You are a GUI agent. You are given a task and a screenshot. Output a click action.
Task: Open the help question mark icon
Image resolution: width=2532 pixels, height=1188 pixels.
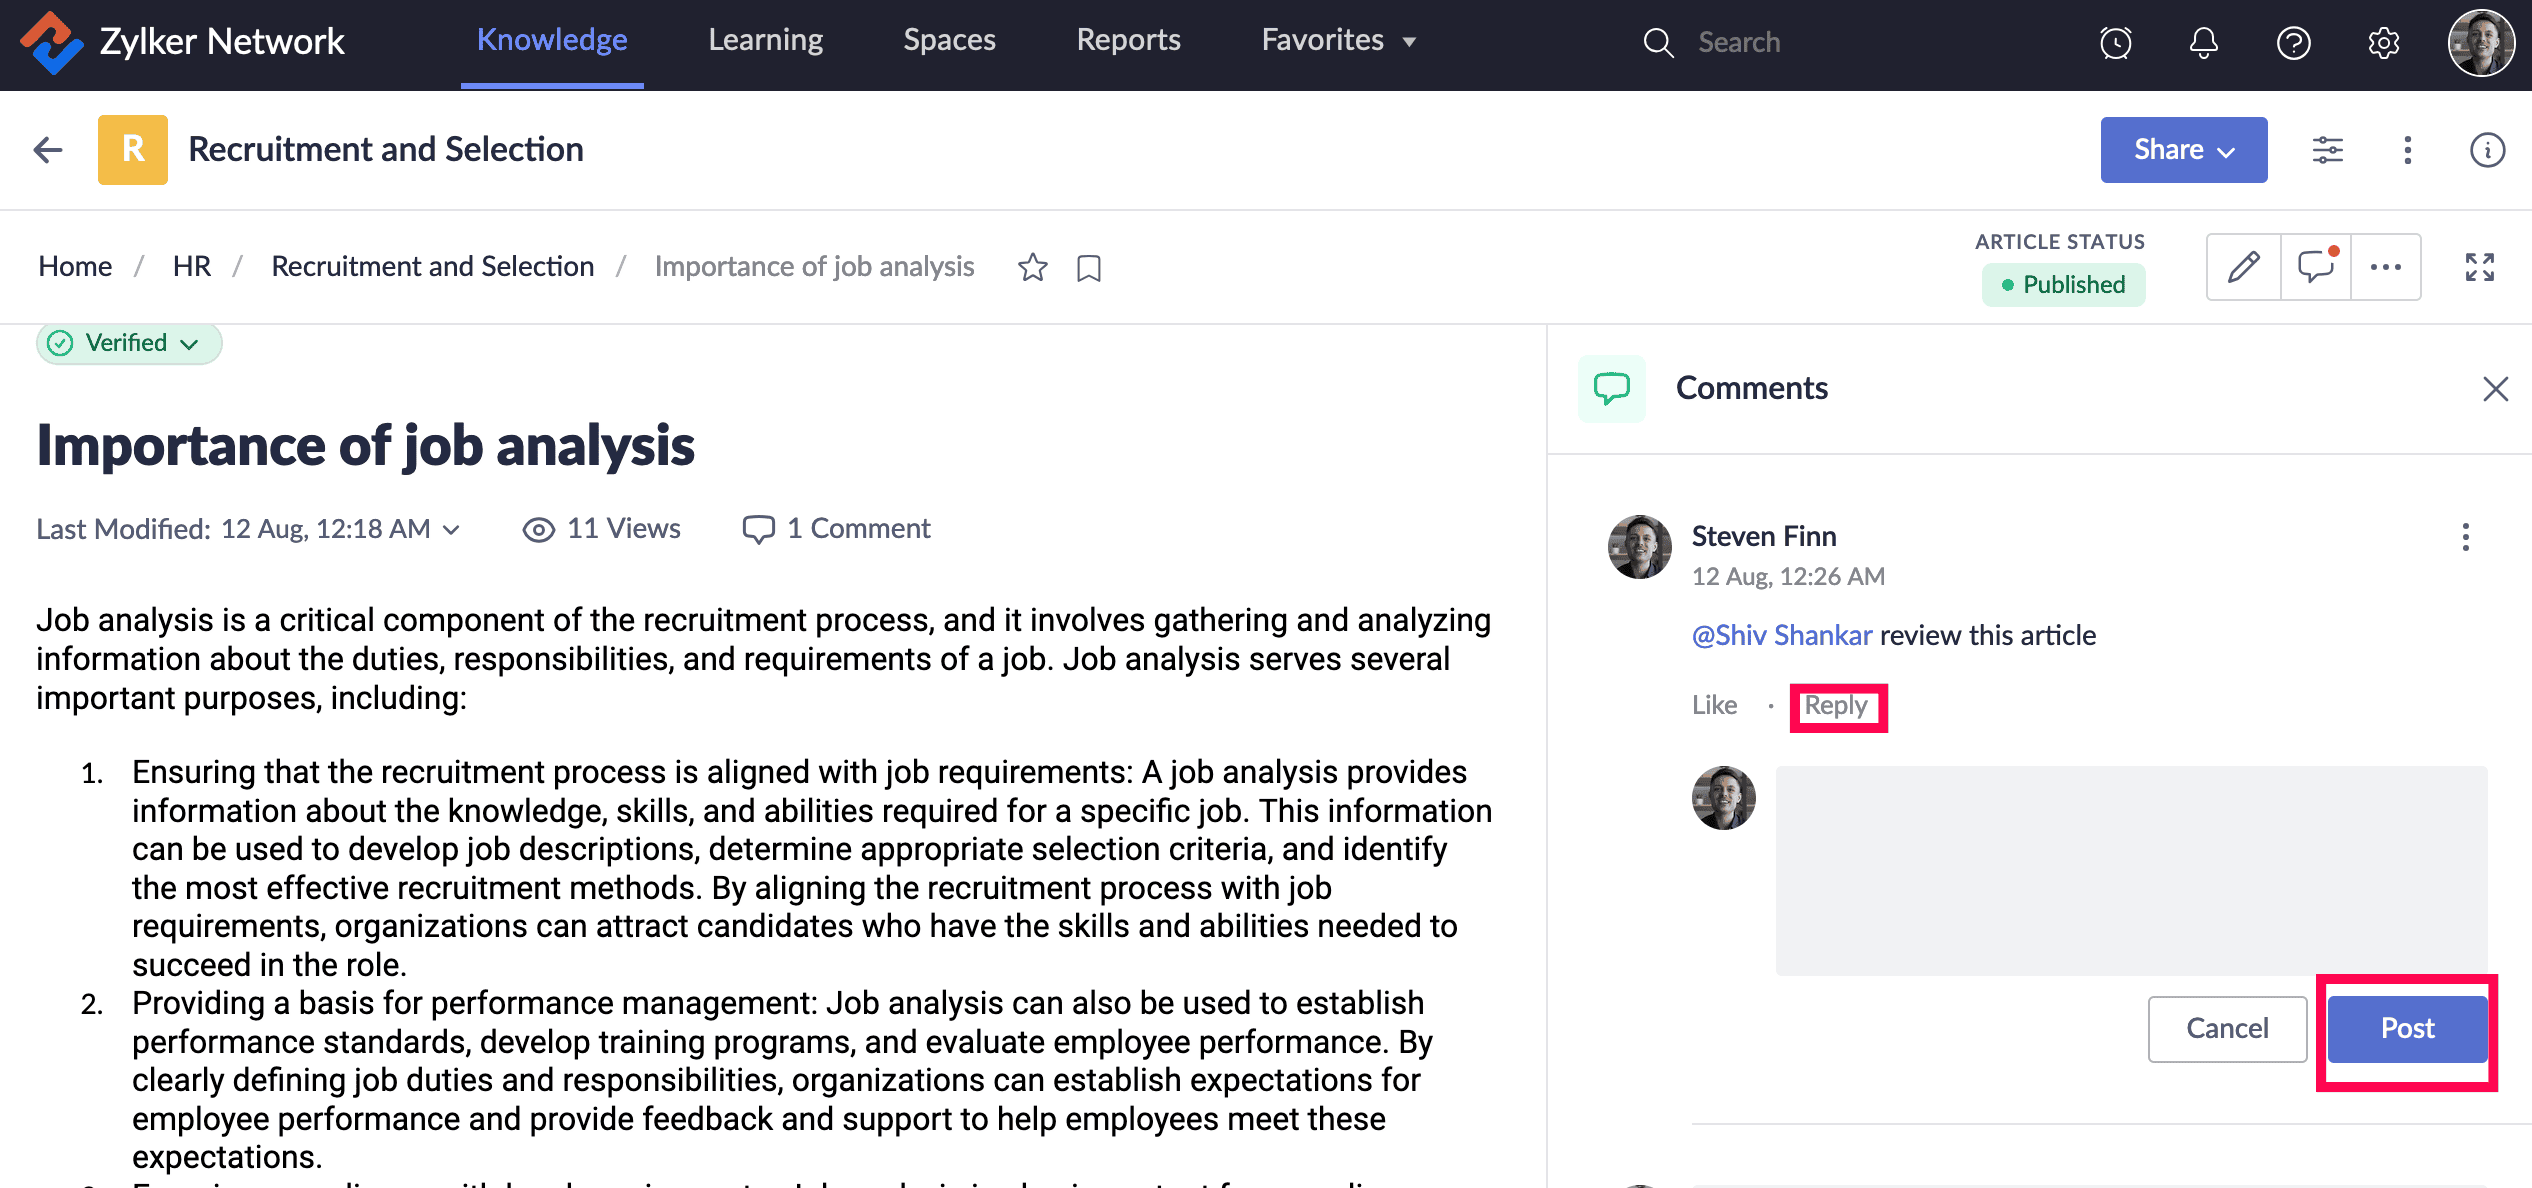coord(2293,43)
